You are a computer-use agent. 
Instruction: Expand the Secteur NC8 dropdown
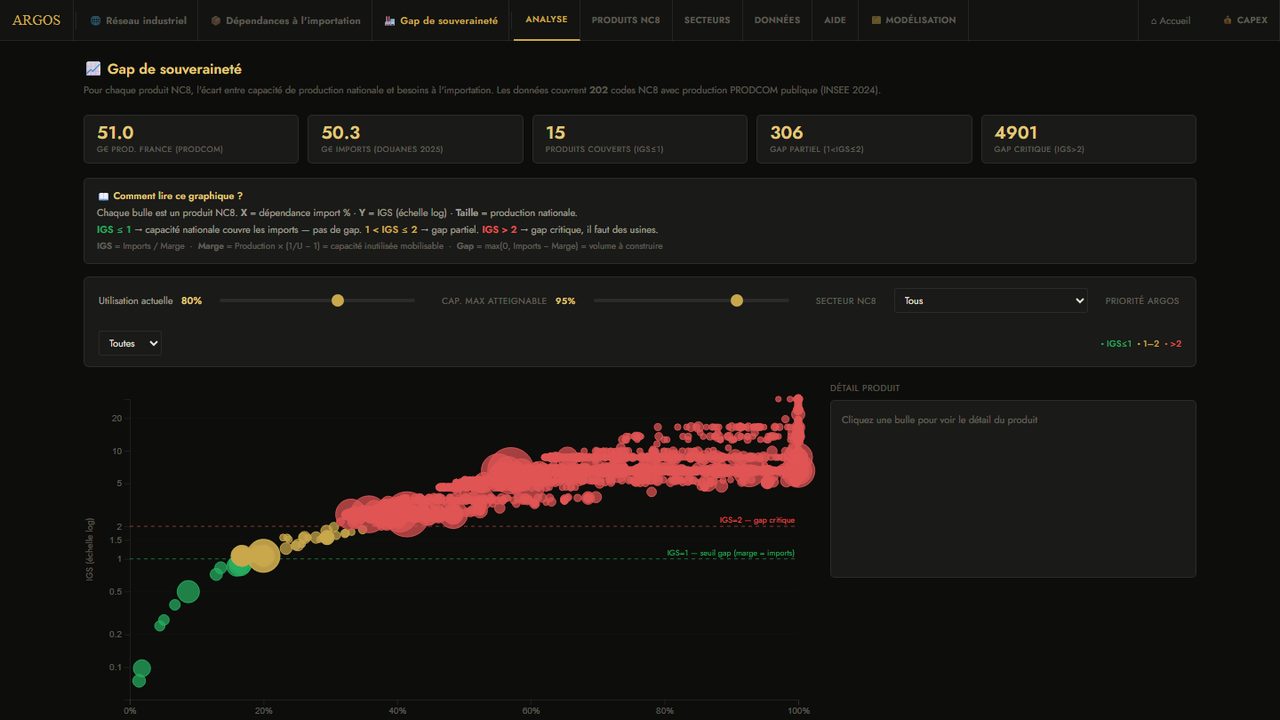991,300
